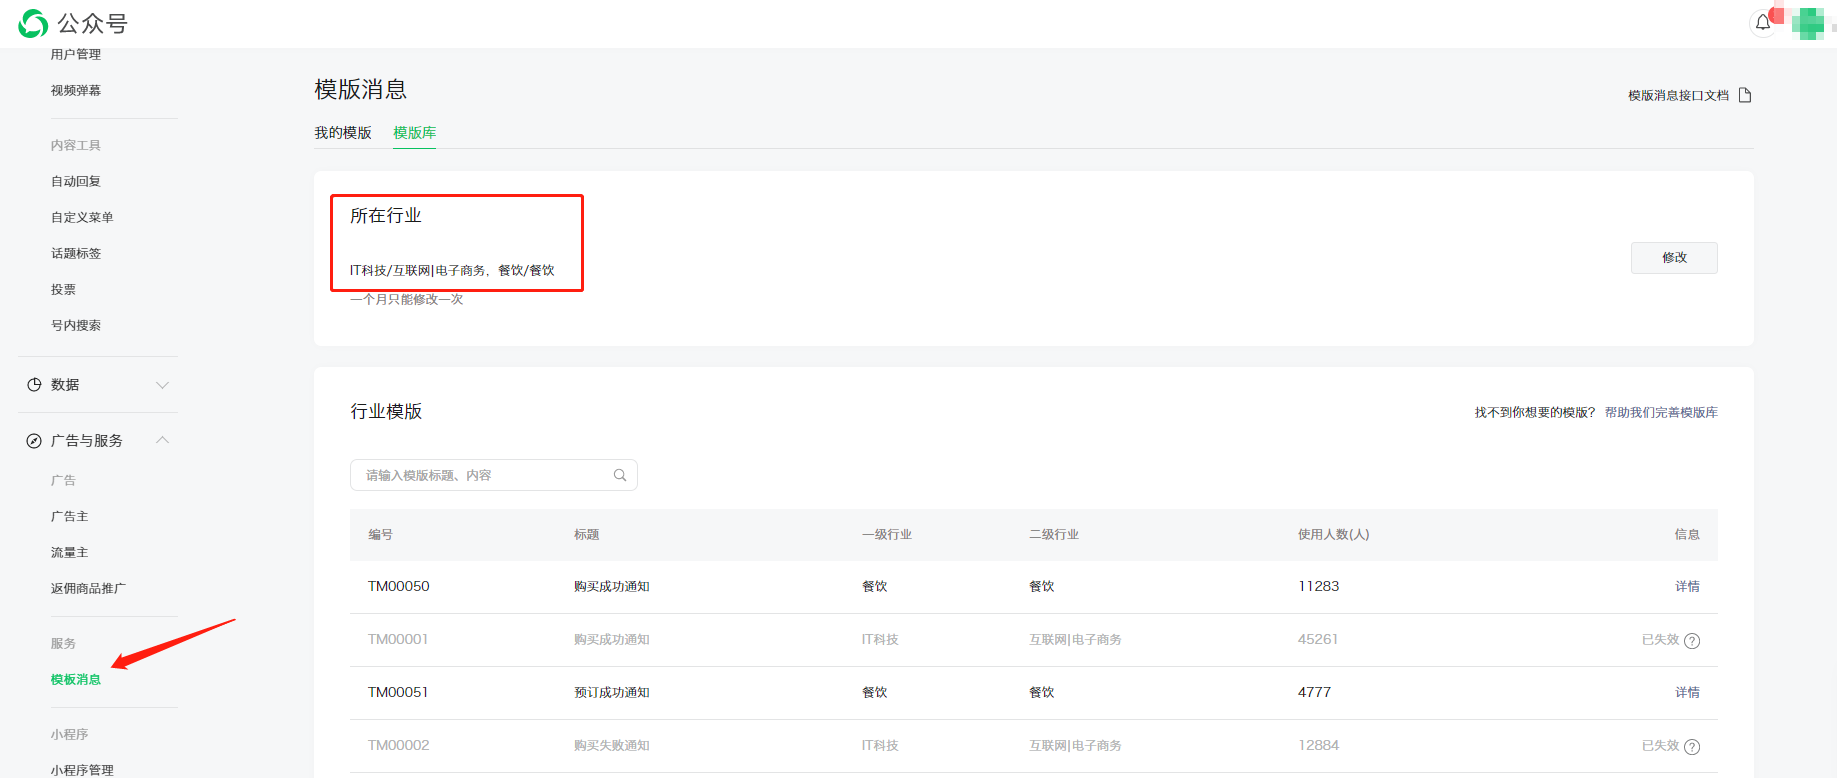Image resolution: width=1837 pixels, height=778 pixels.
Task: Open 自动回复 in the sidebar
Action: (x=76, y=181)
